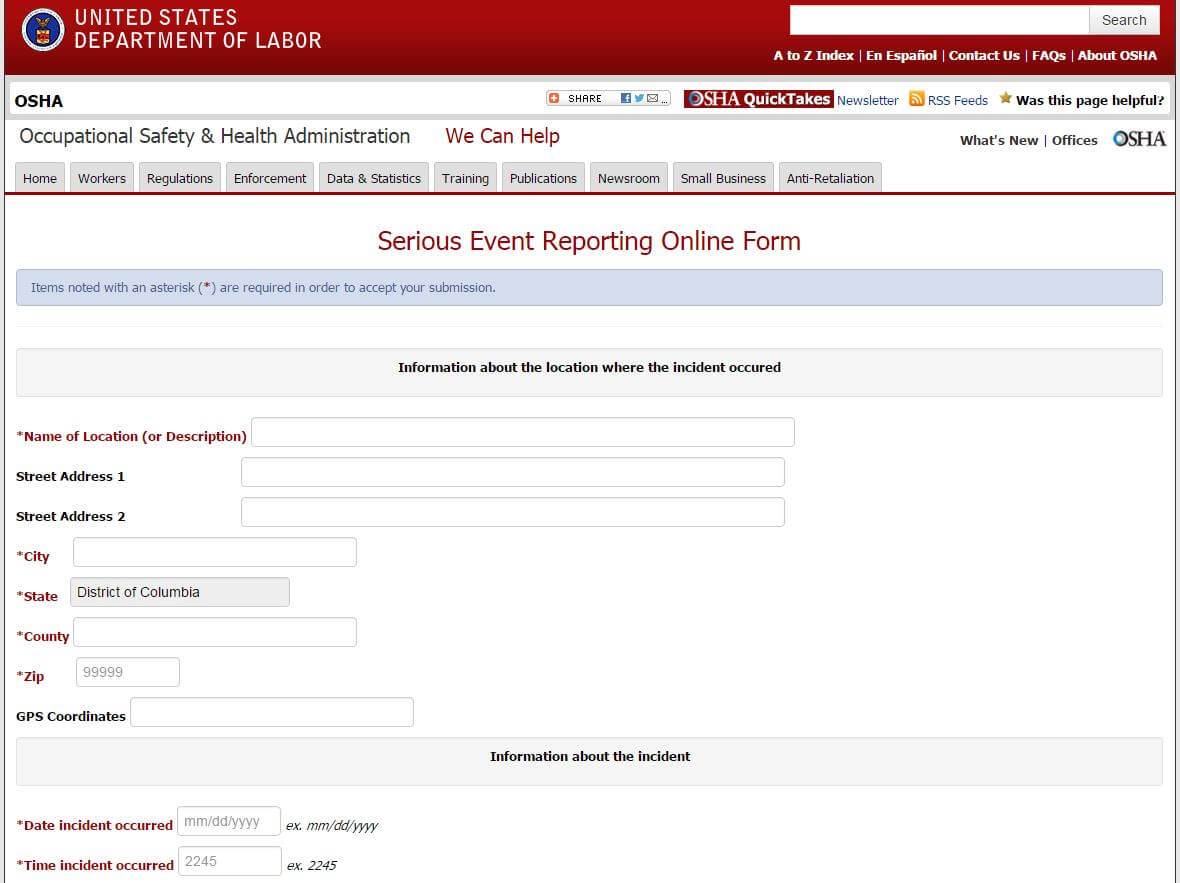Viewport: 1180px width, 883px height.
Task: Switch to En Español
Action: pyautogui.click(x=902, y=56)
